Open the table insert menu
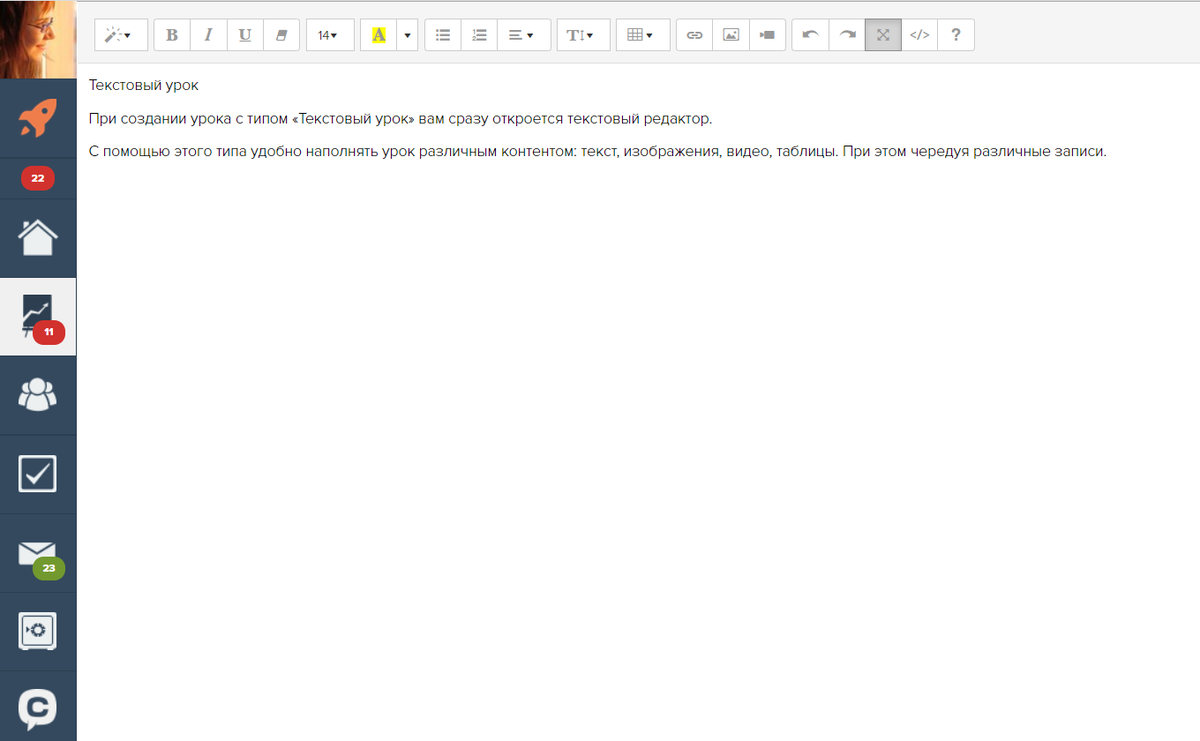 pyautogui.click(x=640, y=35)
